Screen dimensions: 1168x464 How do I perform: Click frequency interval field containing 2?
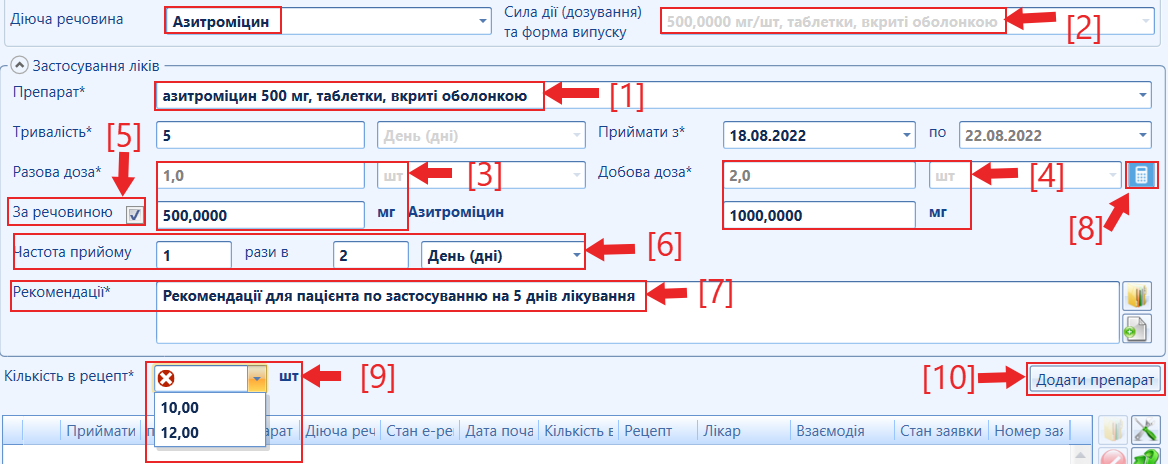371,255
